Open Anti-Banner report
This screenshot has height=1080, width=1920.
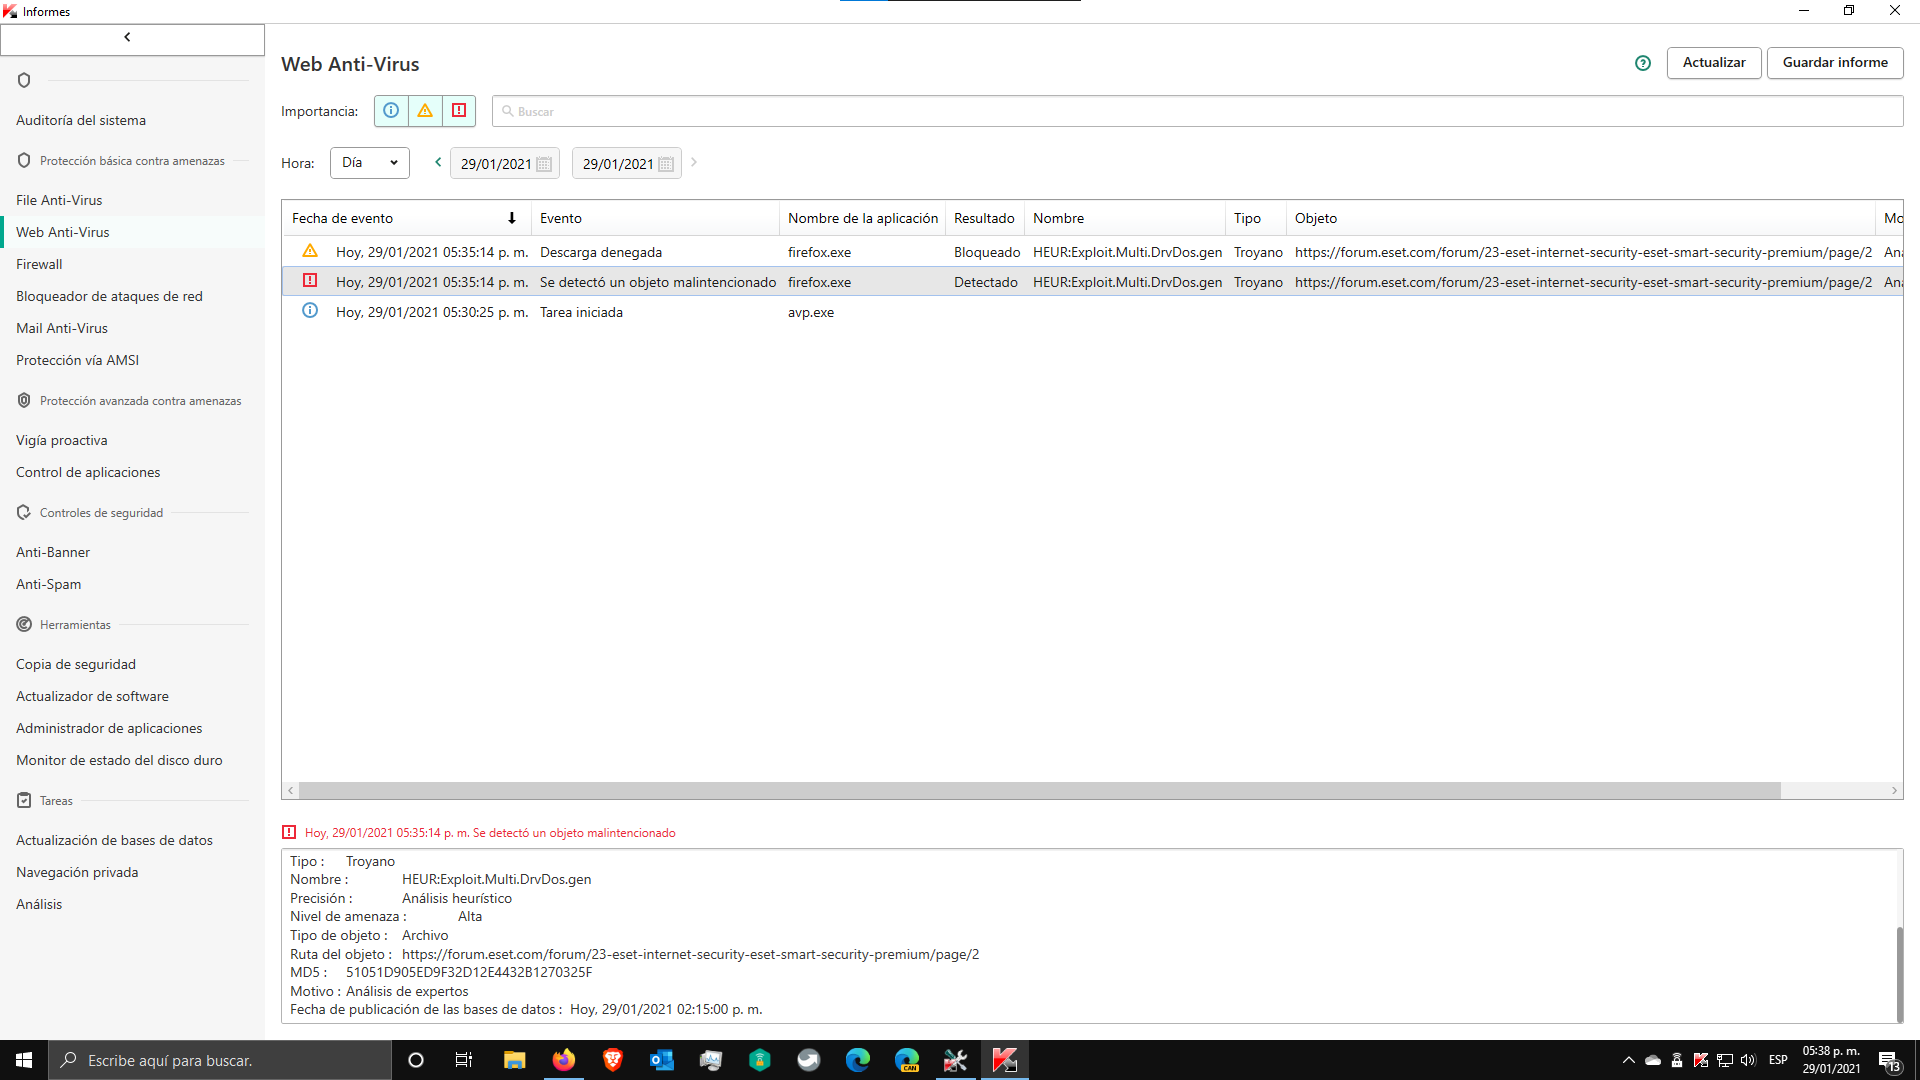pyautogui.click(x=53, y=552)
